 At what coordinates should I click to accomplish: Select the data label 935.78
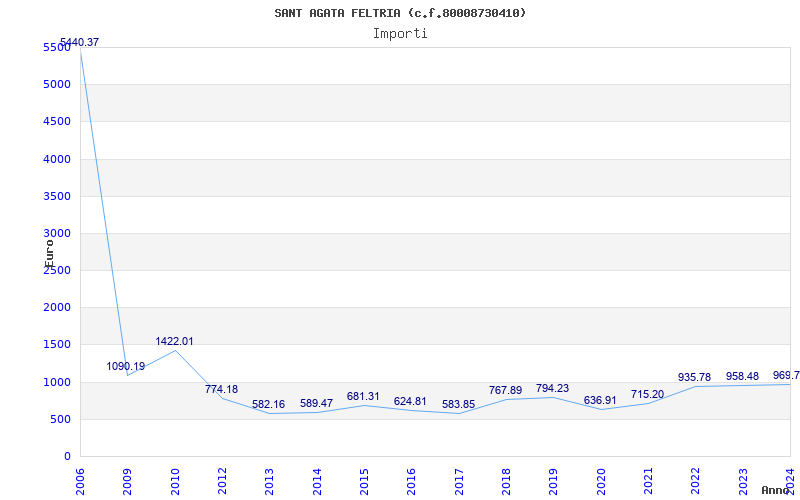point(694,378)
